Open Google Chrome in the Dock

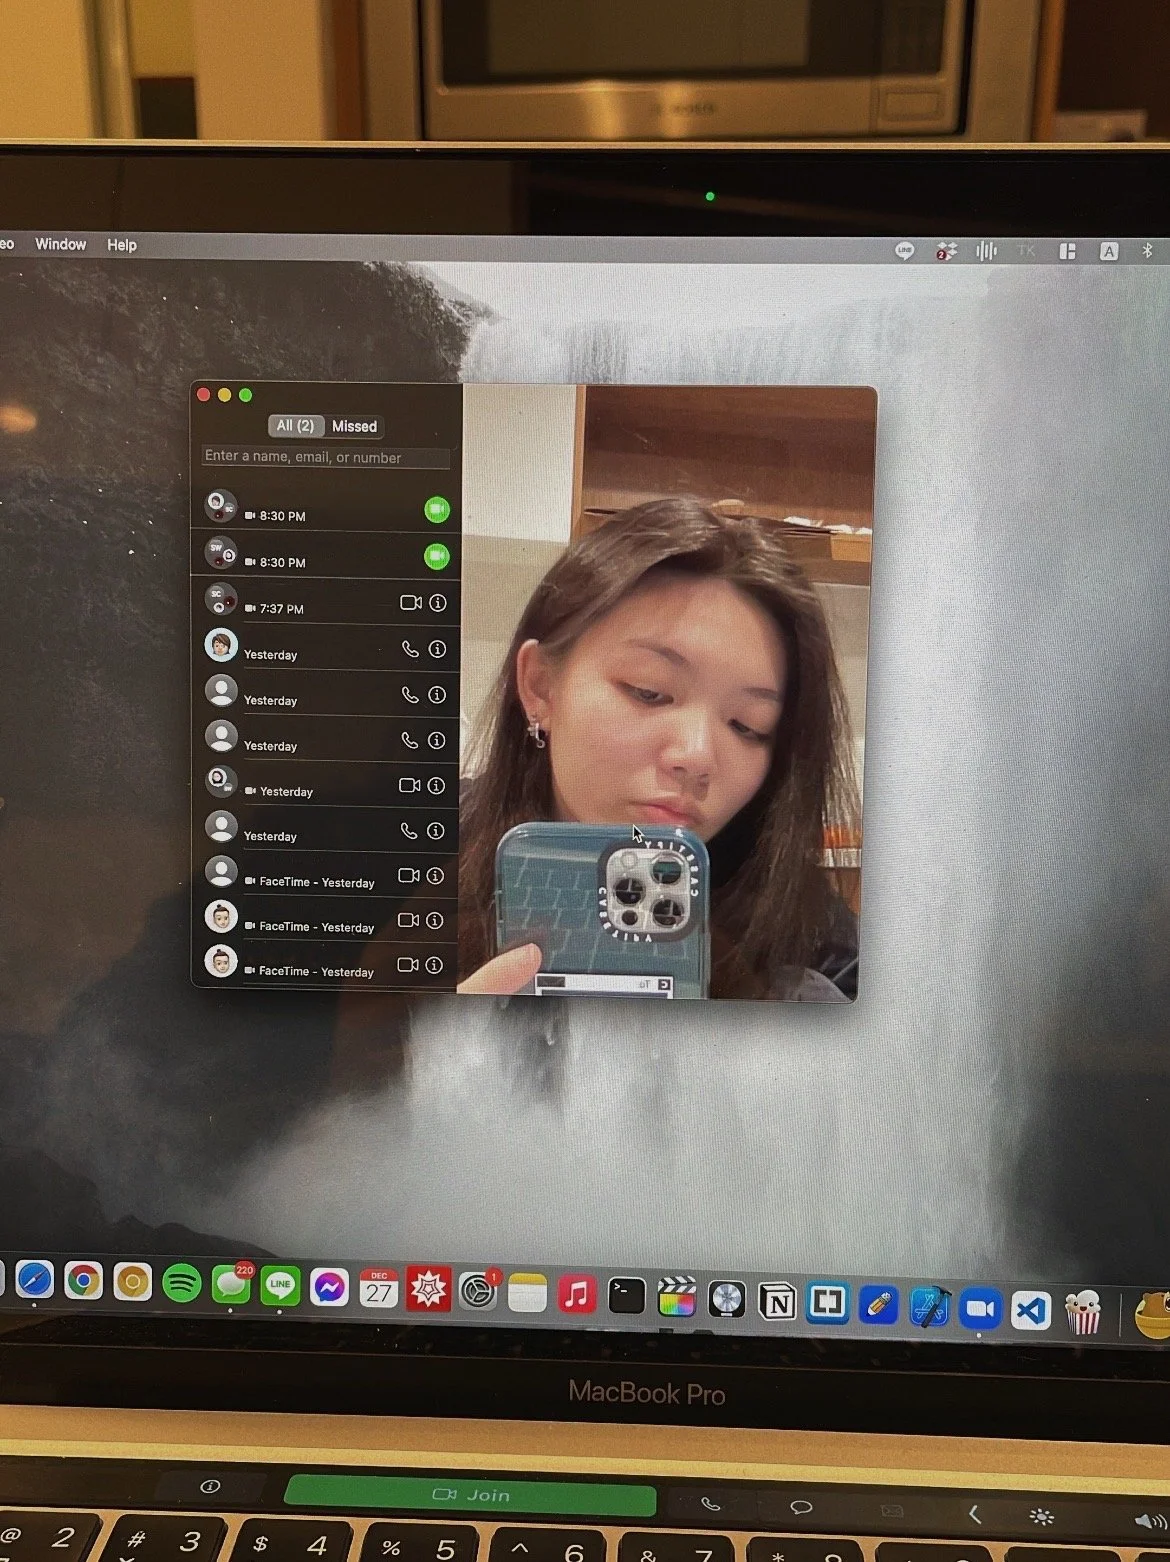coord(83,1280)
